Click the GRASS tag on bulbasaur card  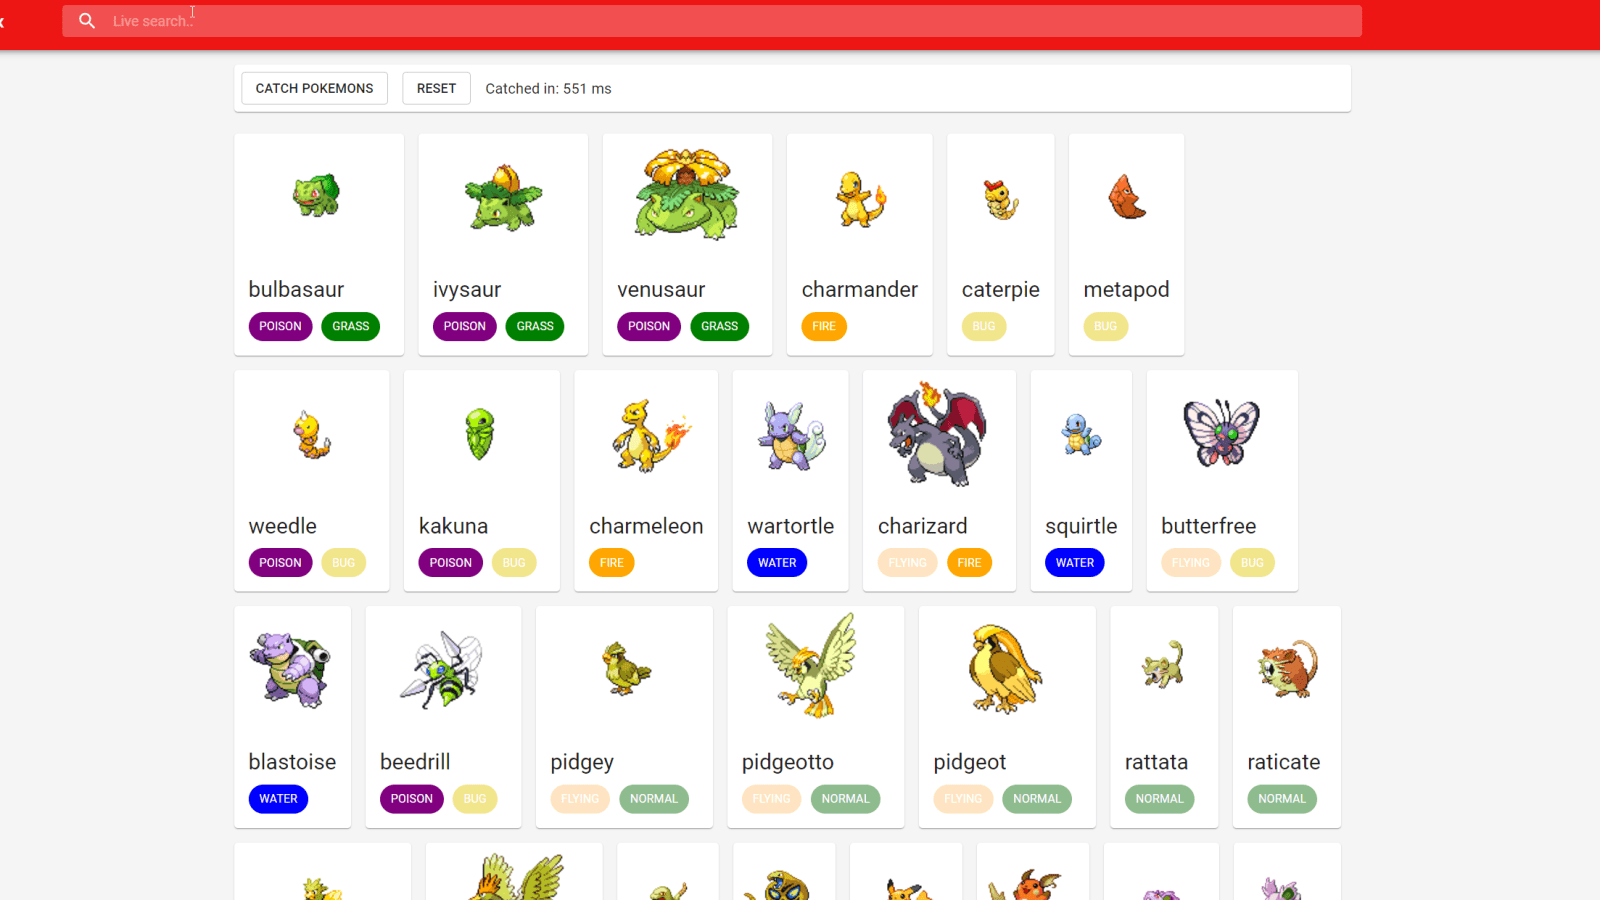point(350,326)
